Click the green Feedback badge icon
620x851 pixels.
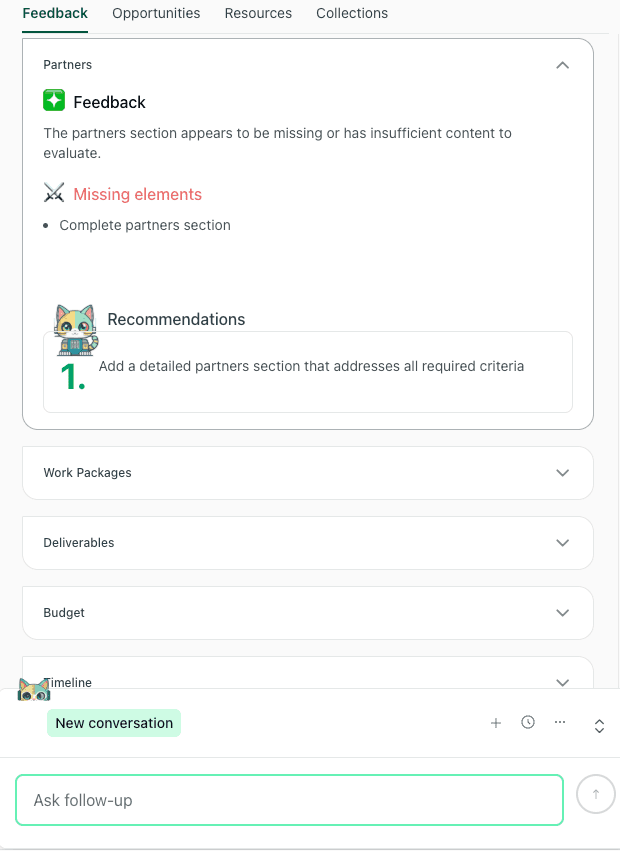(x=54, y=101)
